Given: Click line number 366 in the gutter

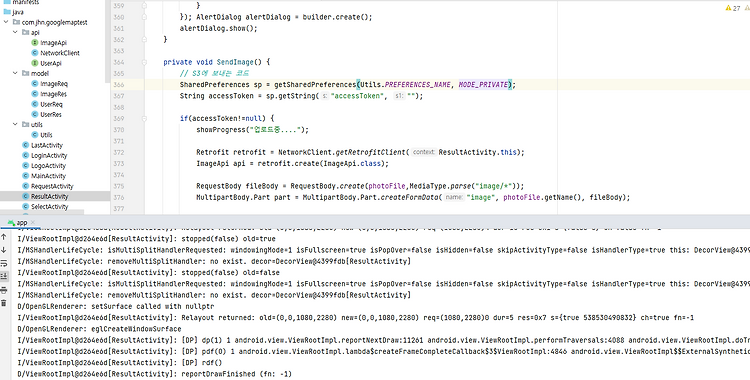Looking at the screenshot, I should (118, 85).
